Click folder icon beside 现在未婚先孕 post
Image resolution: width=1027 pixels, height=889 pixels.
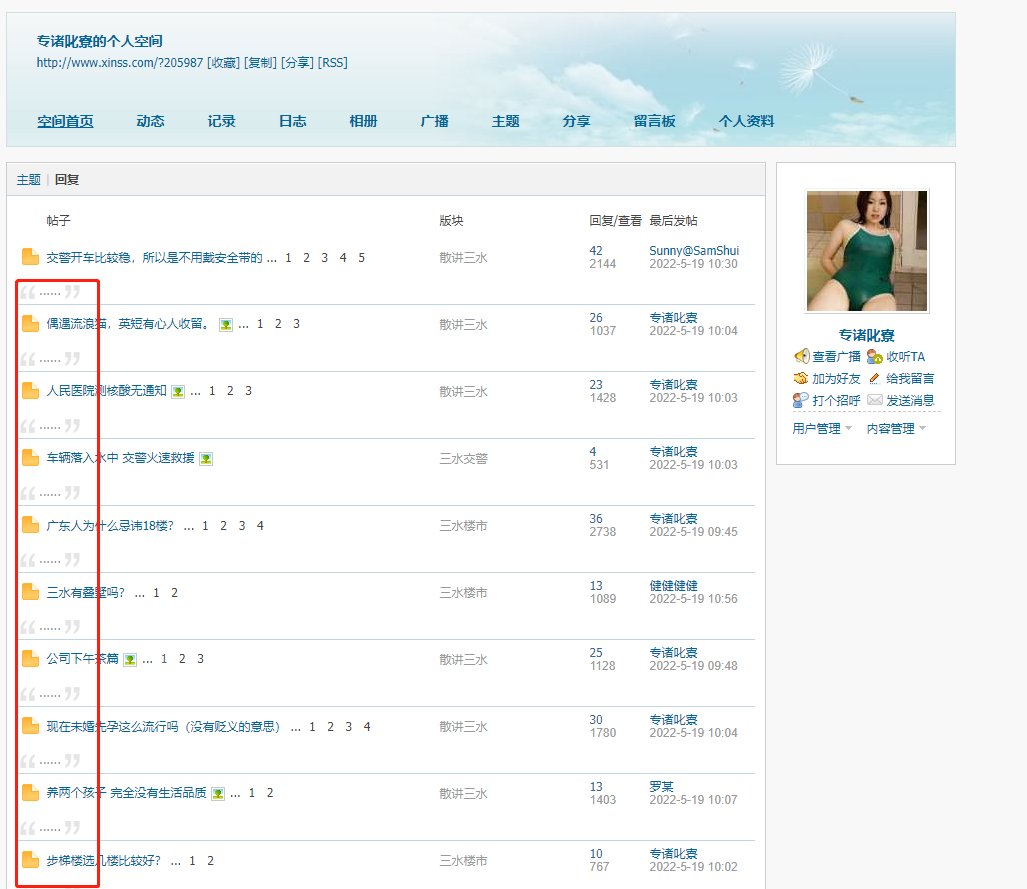(30, 726)
